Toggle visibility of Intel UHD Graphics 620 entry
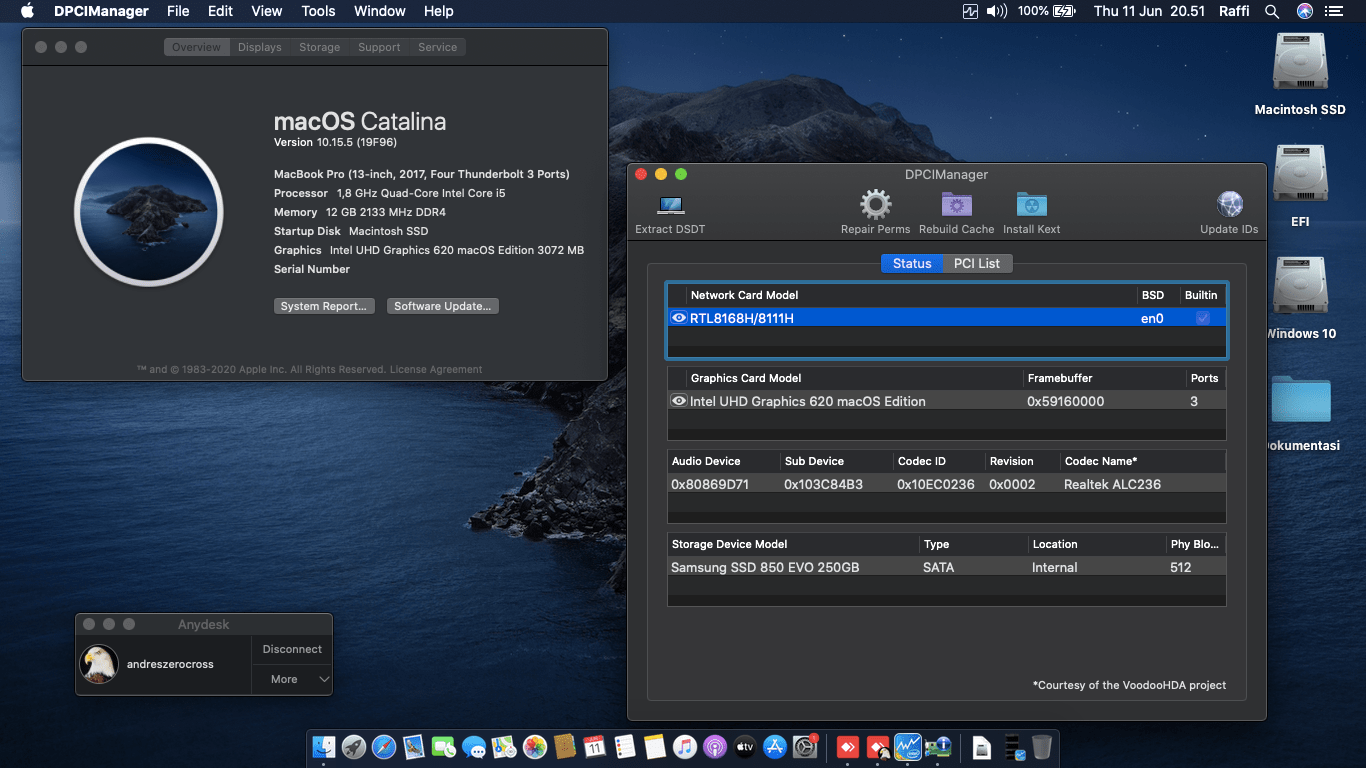 click(x=679, y=401)
